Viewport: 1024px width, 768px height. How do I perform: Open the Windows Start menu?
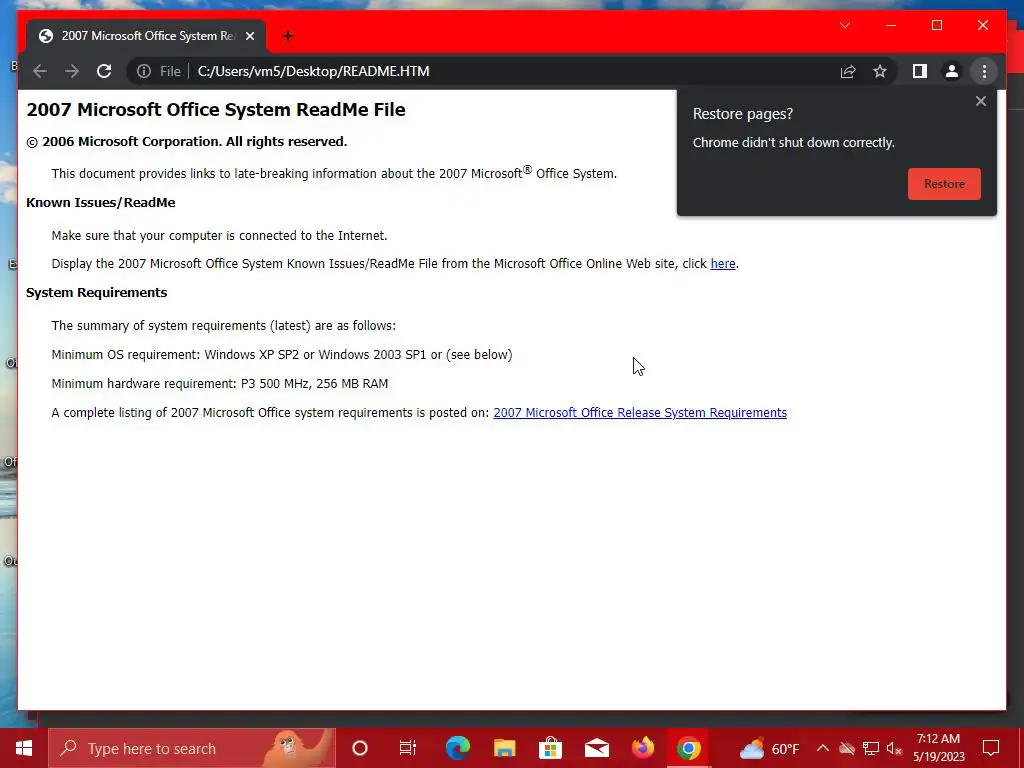(24, 748)
